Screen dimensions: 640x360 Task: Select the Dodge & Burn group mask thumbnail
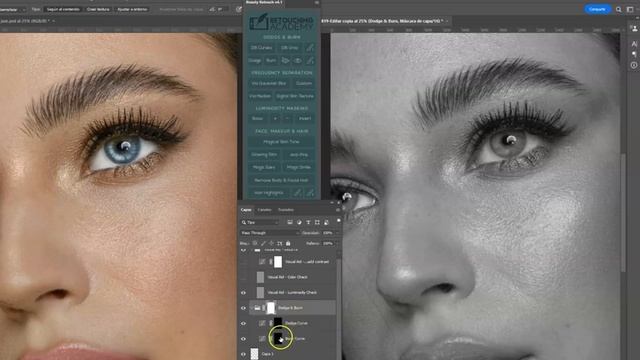pos(271,308)
